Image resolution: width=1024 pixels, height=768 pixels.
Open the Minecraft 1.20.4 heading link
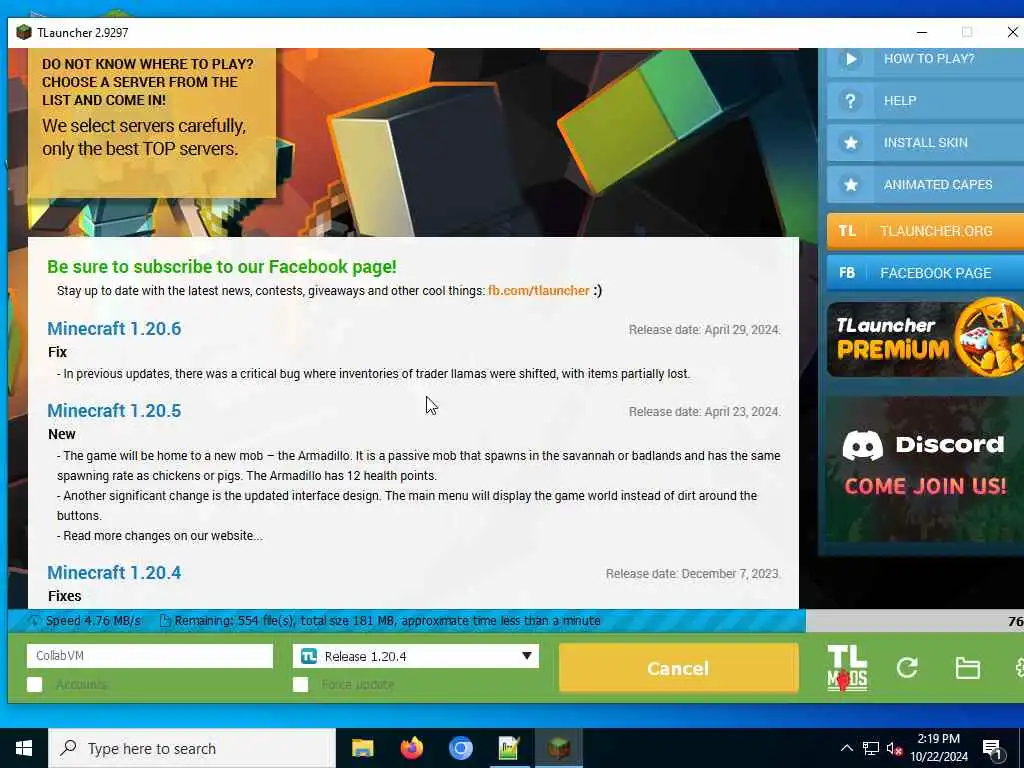point(114,573)
